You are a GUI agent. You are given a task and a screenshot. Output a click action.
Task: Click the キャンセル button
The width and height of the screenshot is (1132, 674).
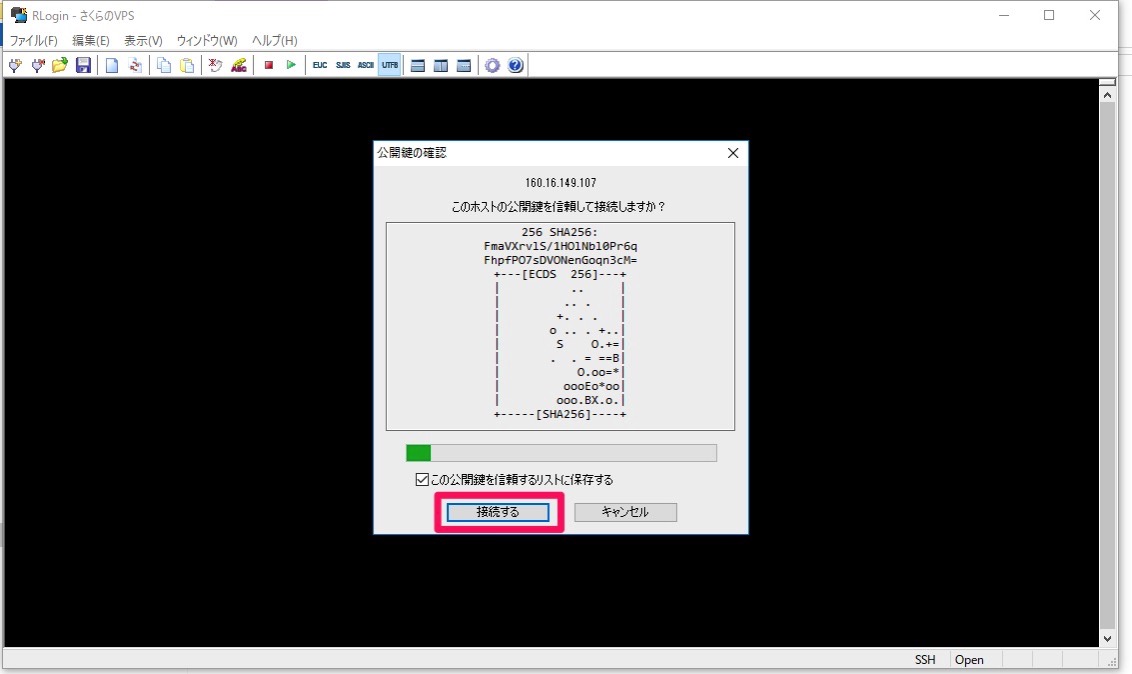click(x=625, y=511)
